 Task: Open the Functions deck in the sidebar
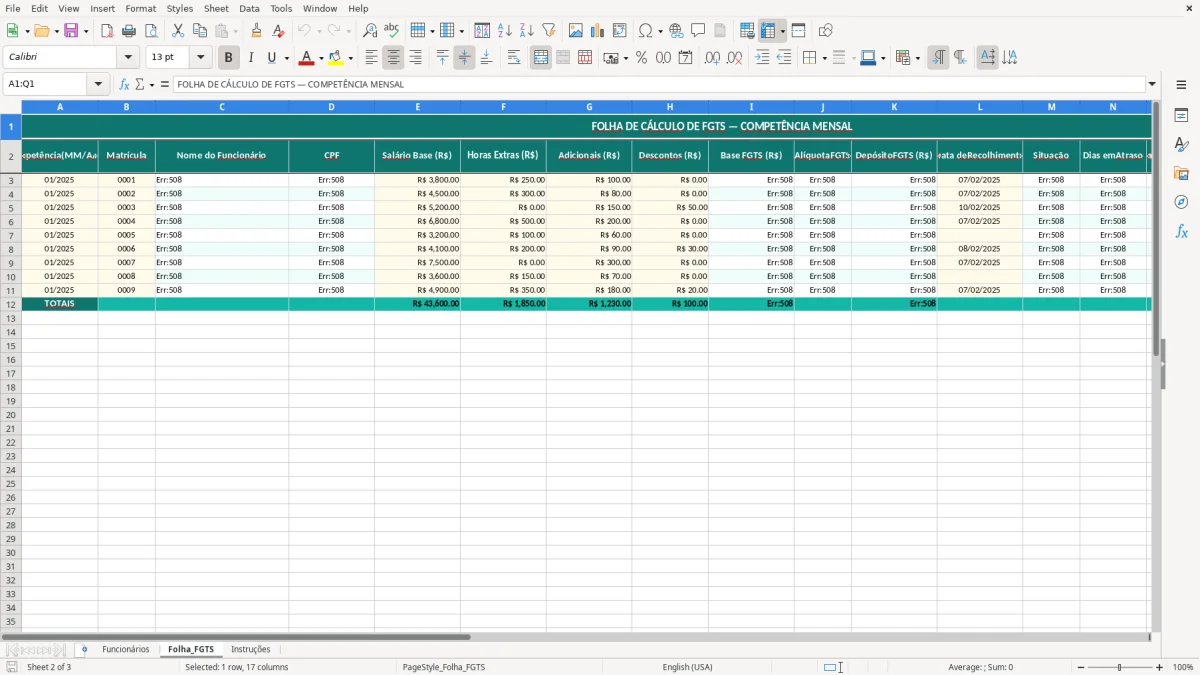click(x=1182, y=231)
